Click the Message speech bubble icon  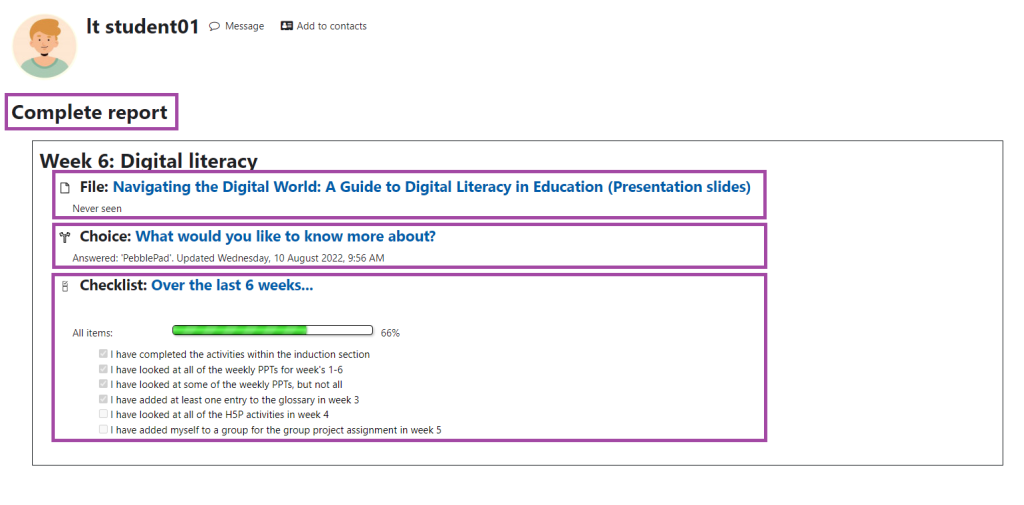coord(214,27)
